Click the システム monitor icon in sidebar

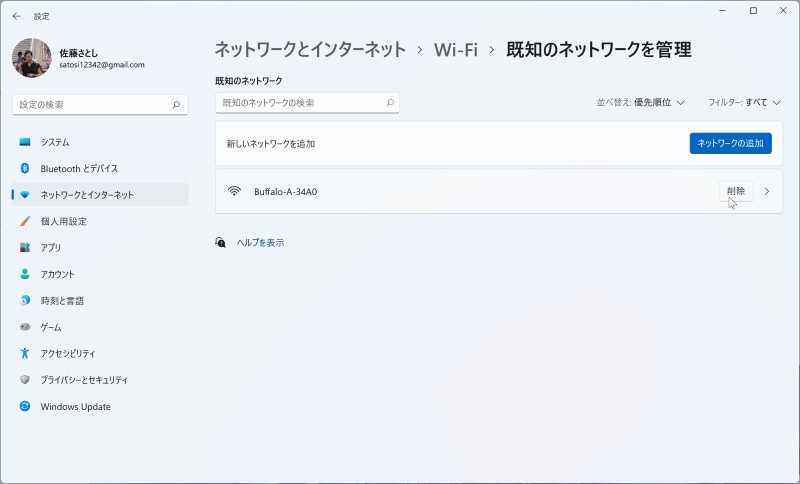click(25, 142)
